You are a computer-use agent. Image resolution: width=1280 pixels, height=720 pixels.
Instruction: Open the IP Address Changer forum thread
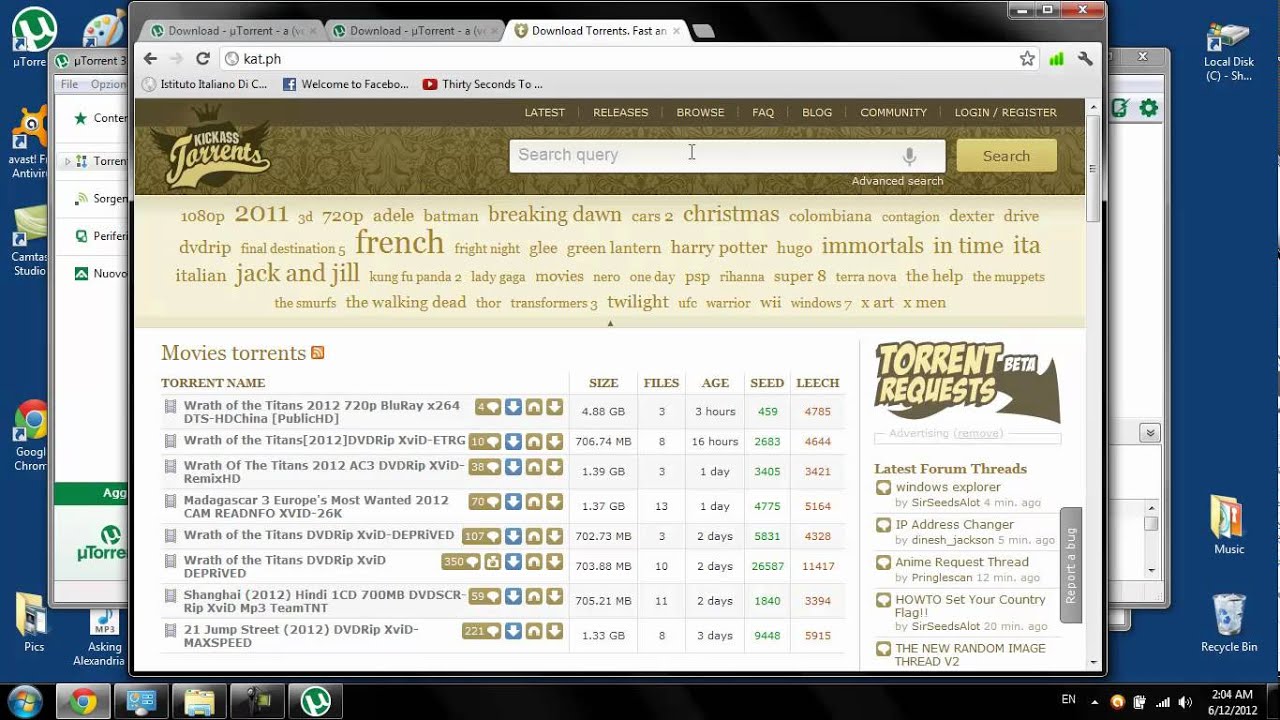954,524
